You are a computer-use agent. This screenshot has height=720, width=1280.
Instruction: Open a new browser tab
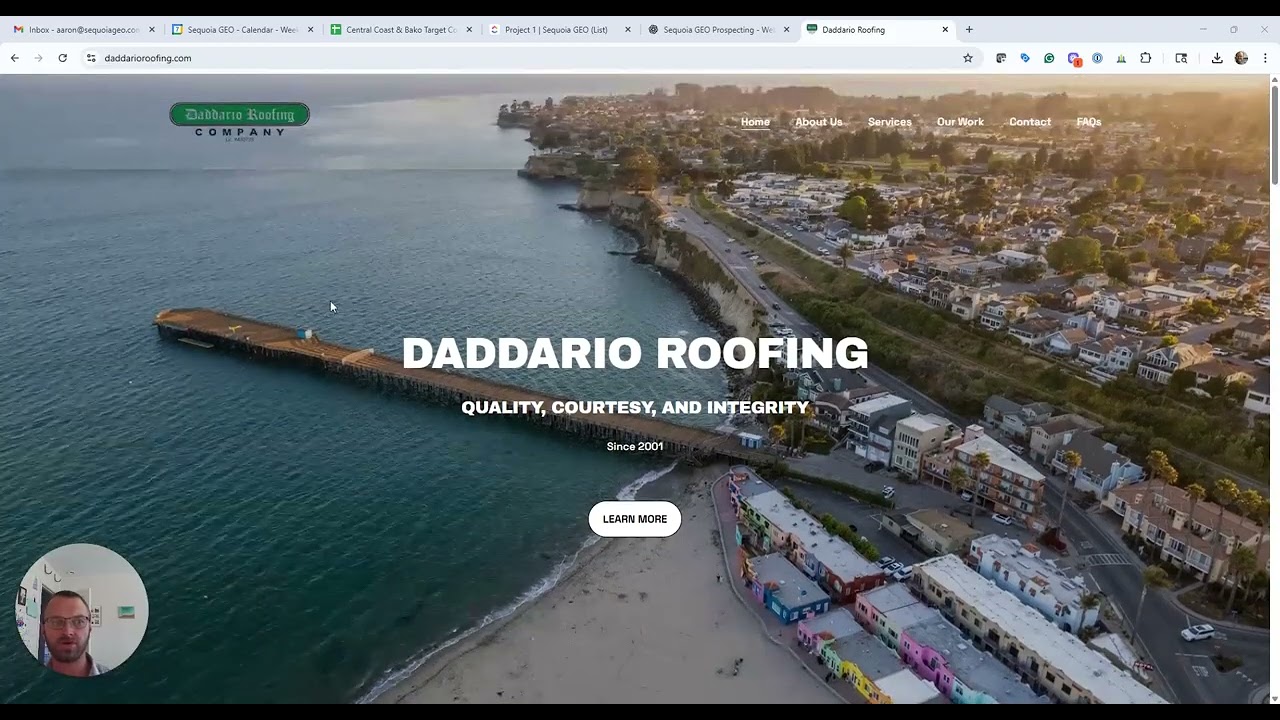[x=969, y=30]
